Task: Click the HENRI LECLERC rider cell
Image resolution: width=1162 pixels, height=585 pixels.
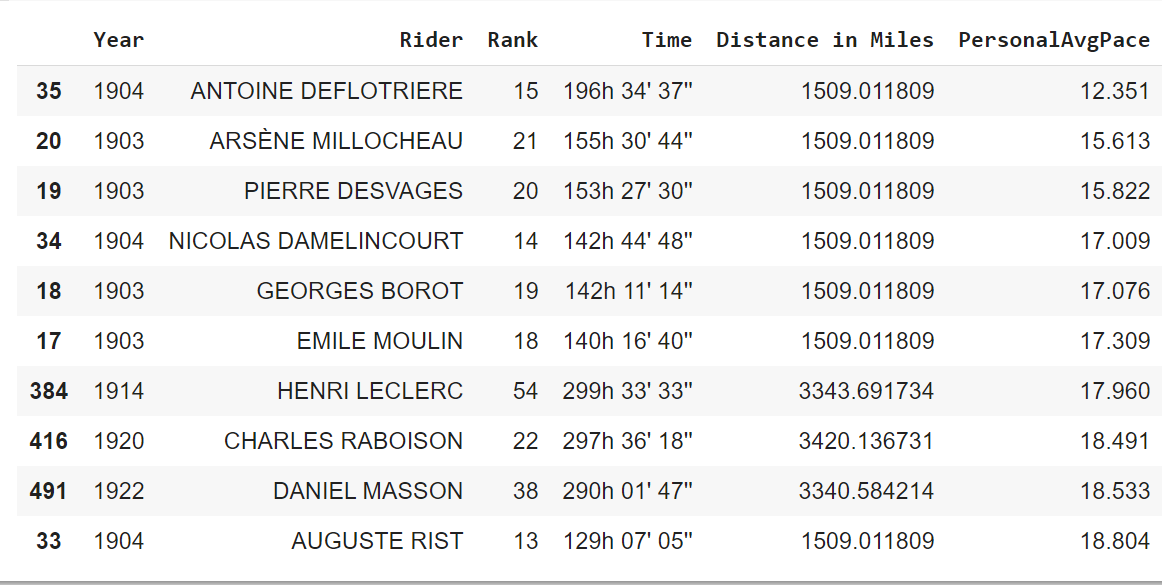Action: point(370,391)
